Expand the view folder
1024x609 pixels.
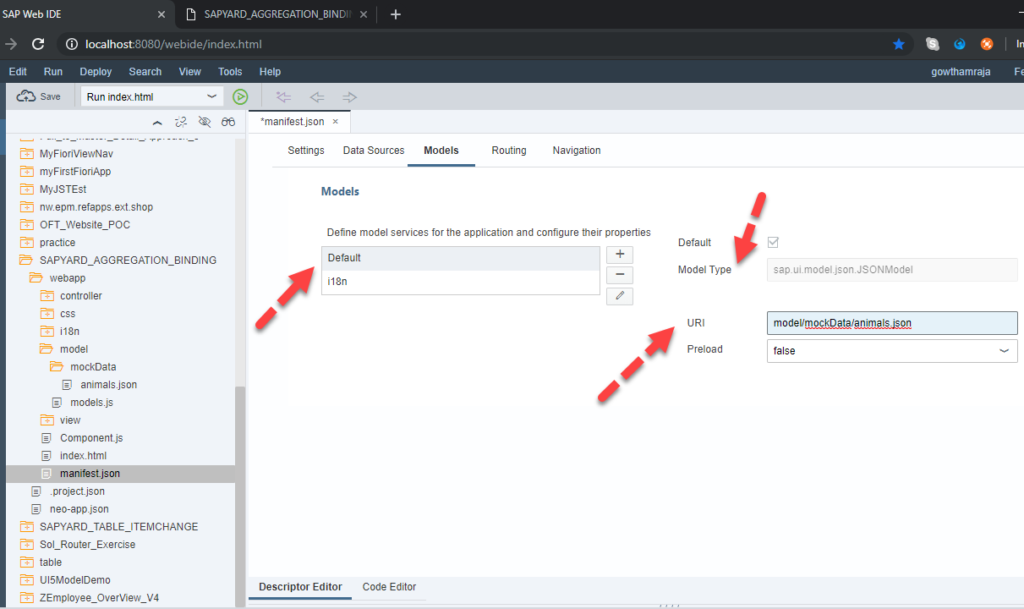[x=46, y=420]
